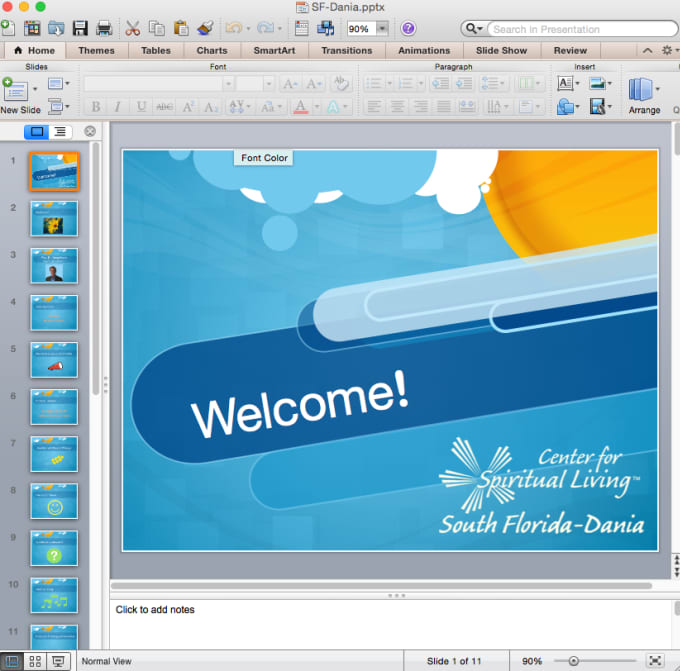Click the Arrange icon

coord(640,90)
